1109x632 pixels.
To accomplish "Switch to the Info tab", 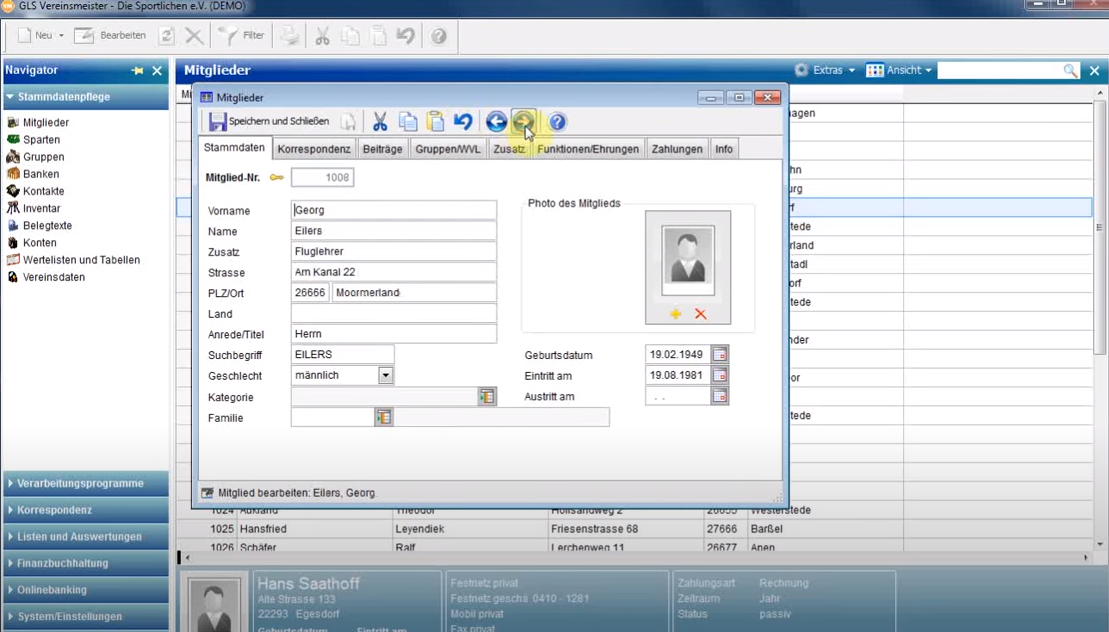I will click(x=724, y=149).
